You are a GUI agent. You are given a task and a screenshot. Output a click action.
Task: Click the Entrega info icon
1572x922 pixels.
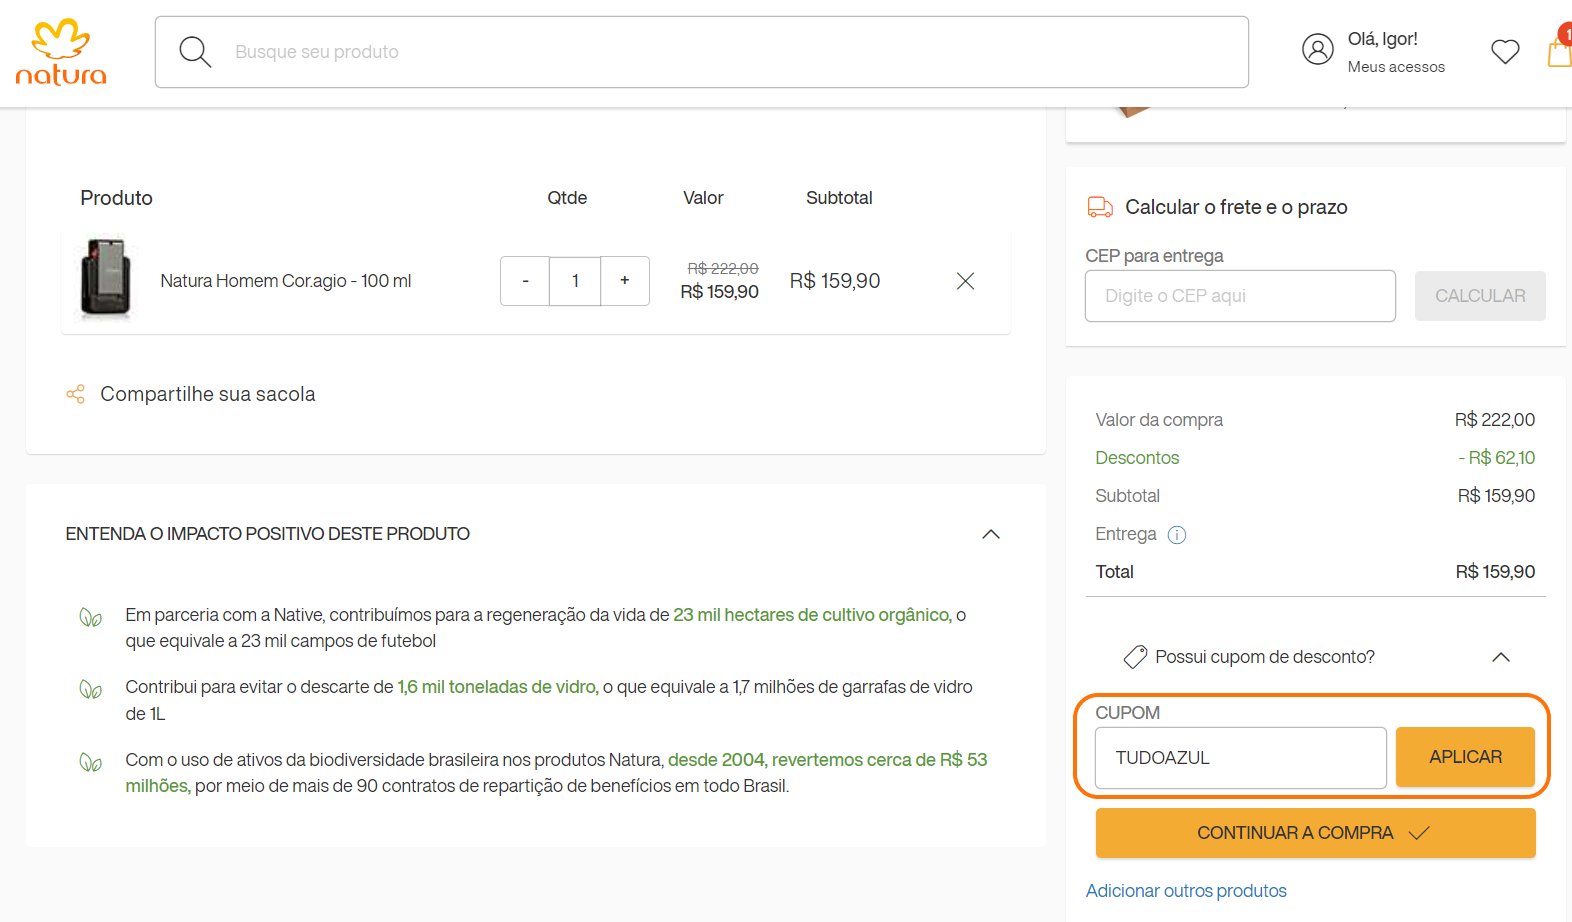(x=1177, y=535)
